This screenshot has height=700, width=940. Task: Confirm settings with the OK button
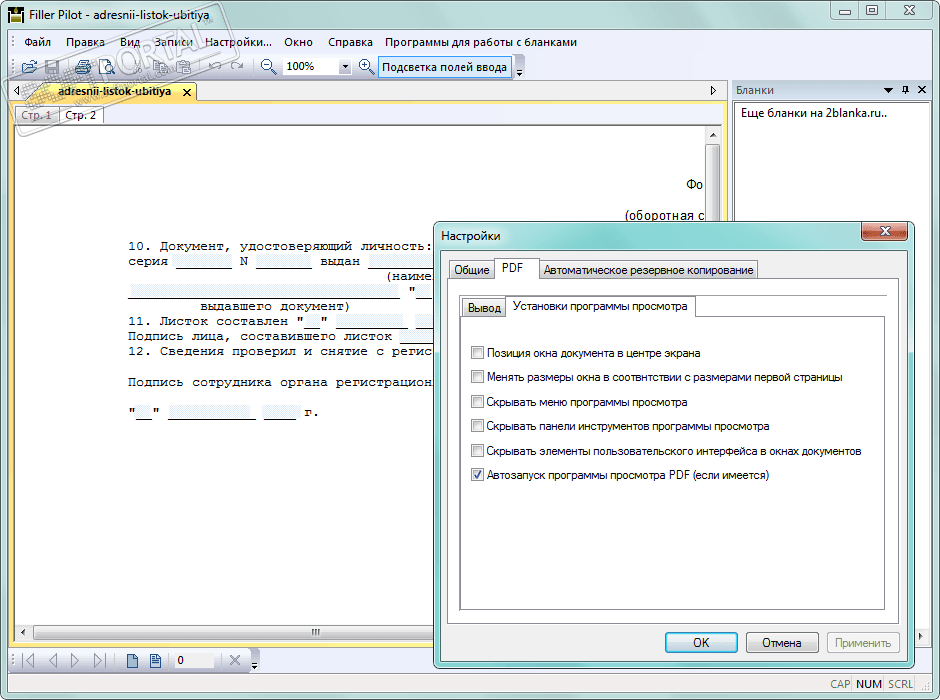tap(701, 642)
